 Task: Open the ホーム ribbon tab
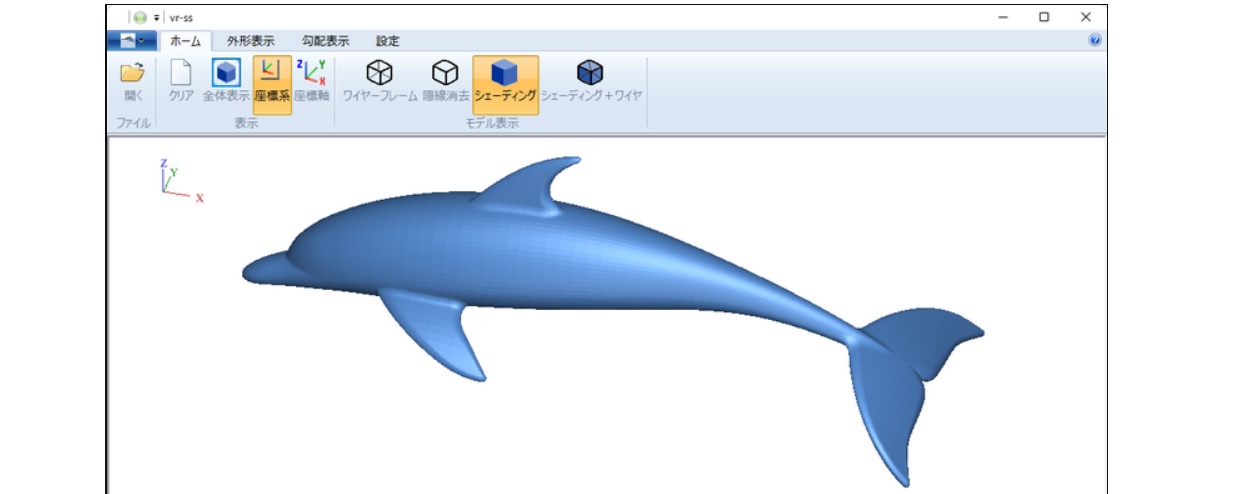click(185, 41)
